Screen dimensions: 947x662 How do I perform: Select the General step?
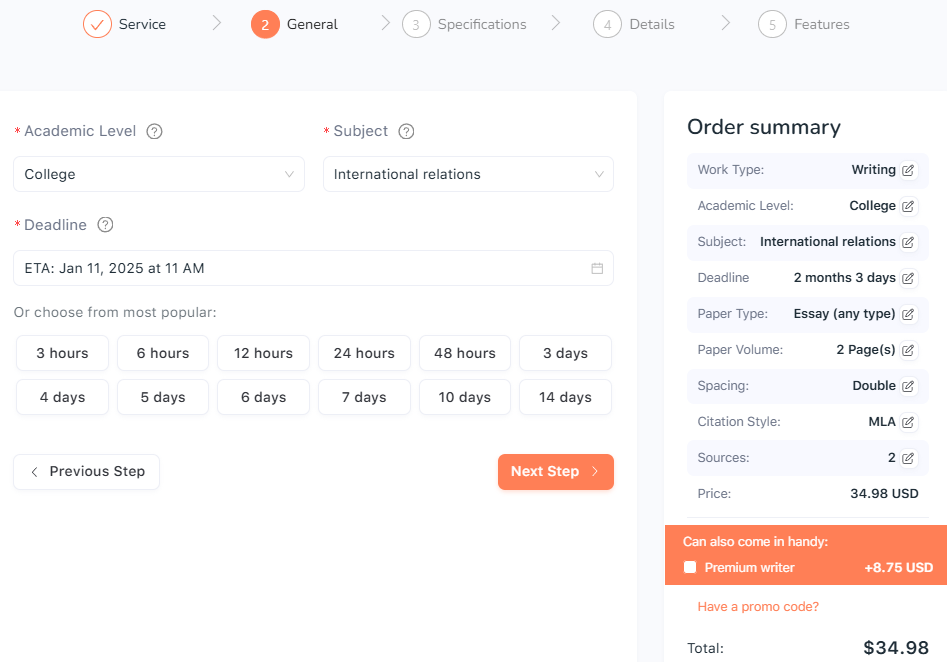(x=295, y=24)
